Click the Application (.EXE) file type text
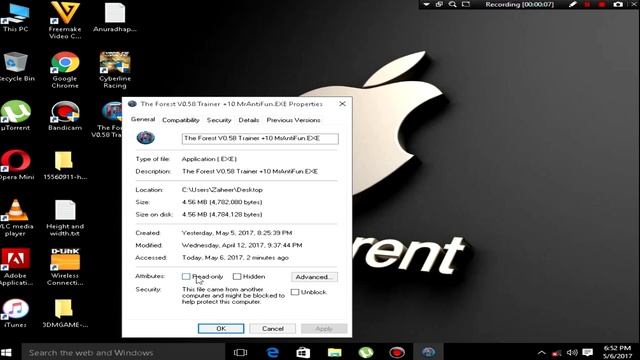This screenshot has height=360, width=640. [x=209, y=159]
